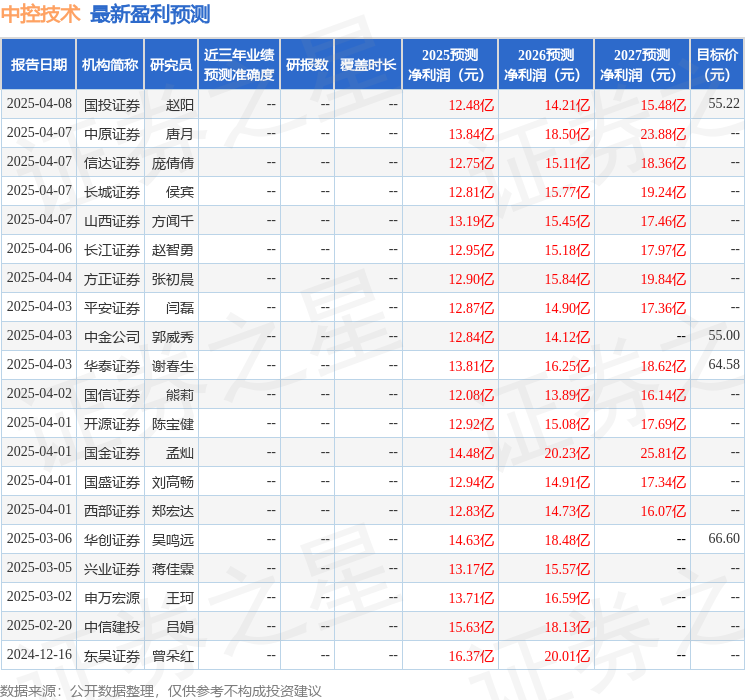This screenshot has width=745, height=700.
Task: Click analyst name 唐月
Action: point(180,134)
